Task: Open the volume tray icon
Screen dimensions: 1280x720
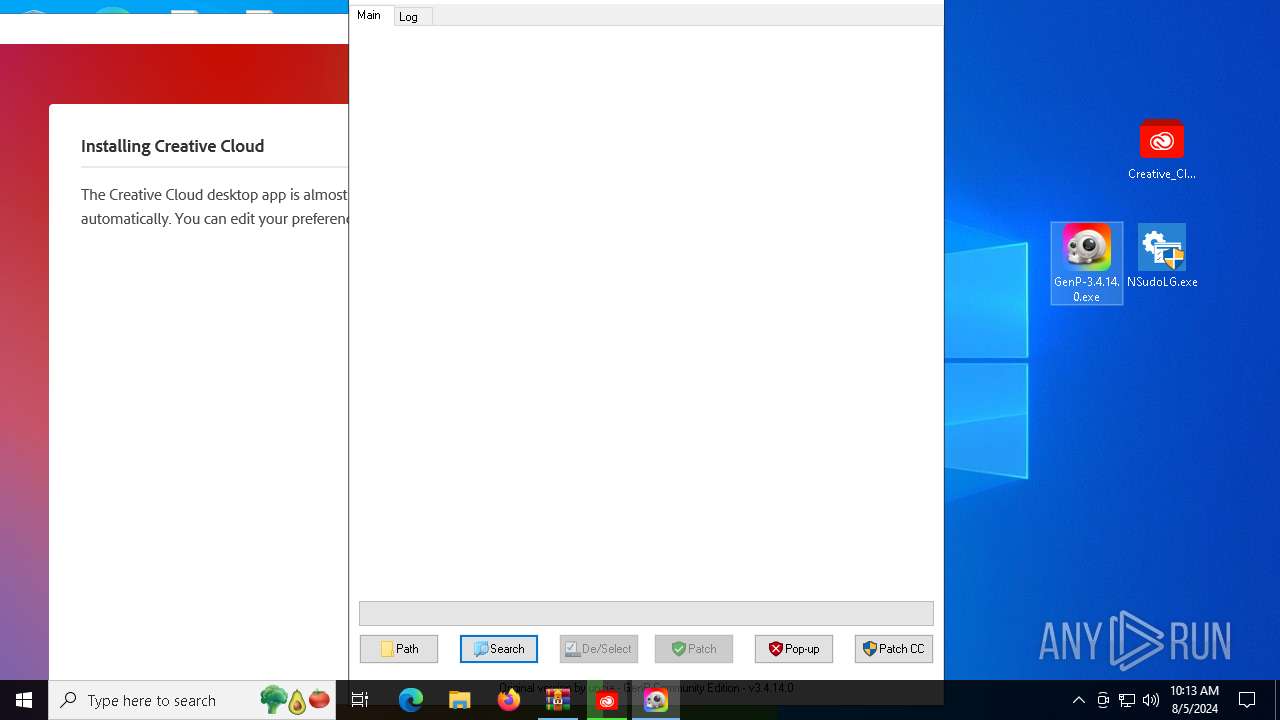Action: [x=1151, y=700]
